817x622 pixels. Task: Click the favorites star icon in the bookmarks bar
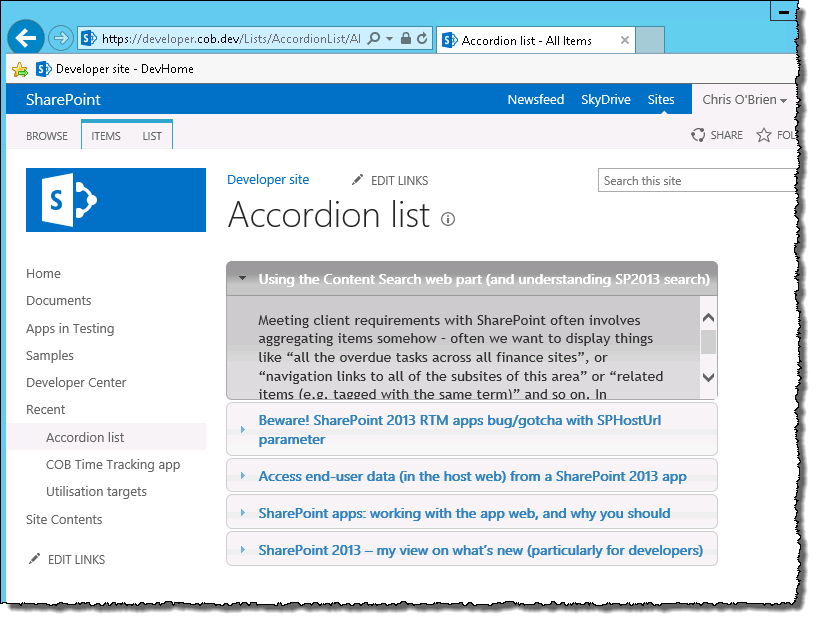pyautogui.click(x=20, y=69)
